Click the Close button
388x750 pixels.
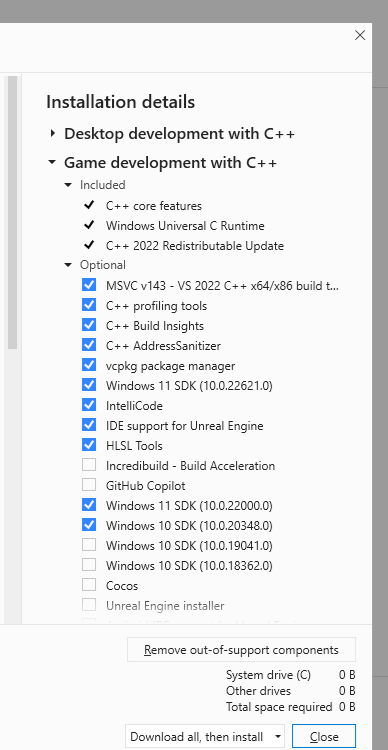324,737
